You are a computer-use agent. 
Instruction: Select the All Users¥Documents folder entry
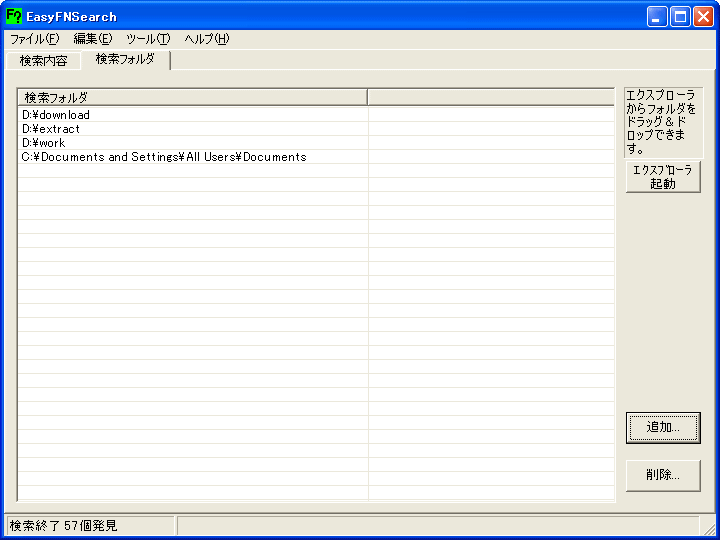(164, 157)
